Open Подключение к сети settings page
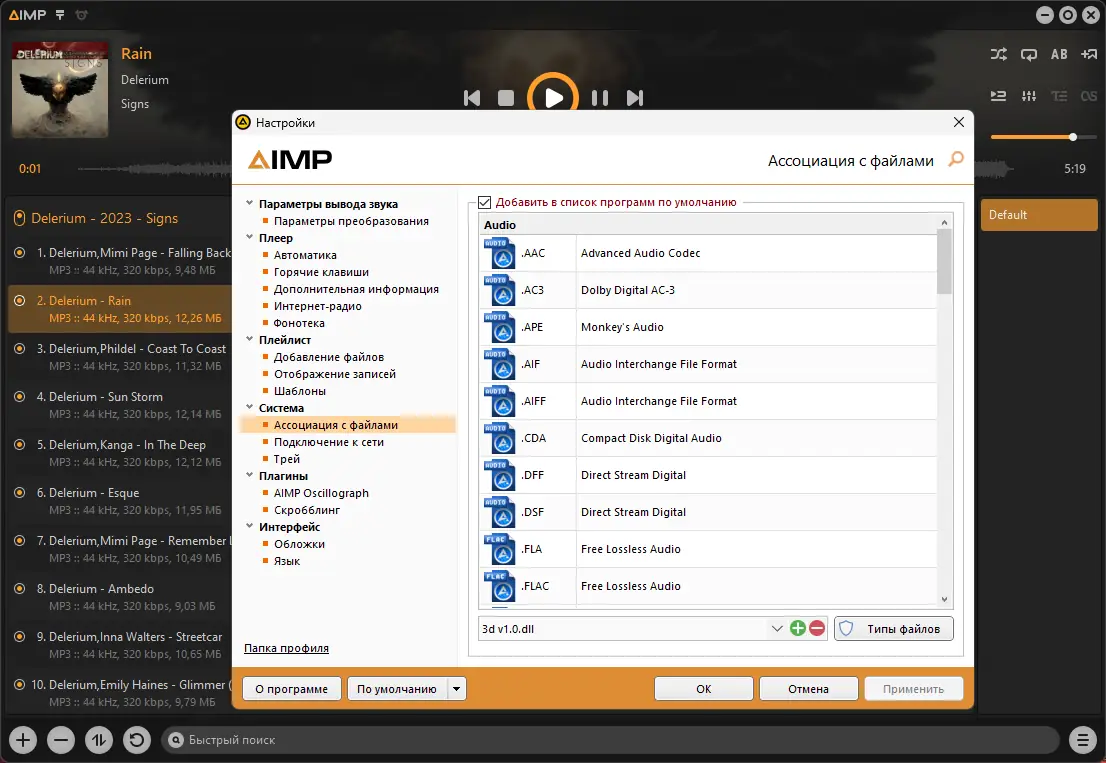The image size is (1106, 763). pyautogui.click(x=329, y=442)
